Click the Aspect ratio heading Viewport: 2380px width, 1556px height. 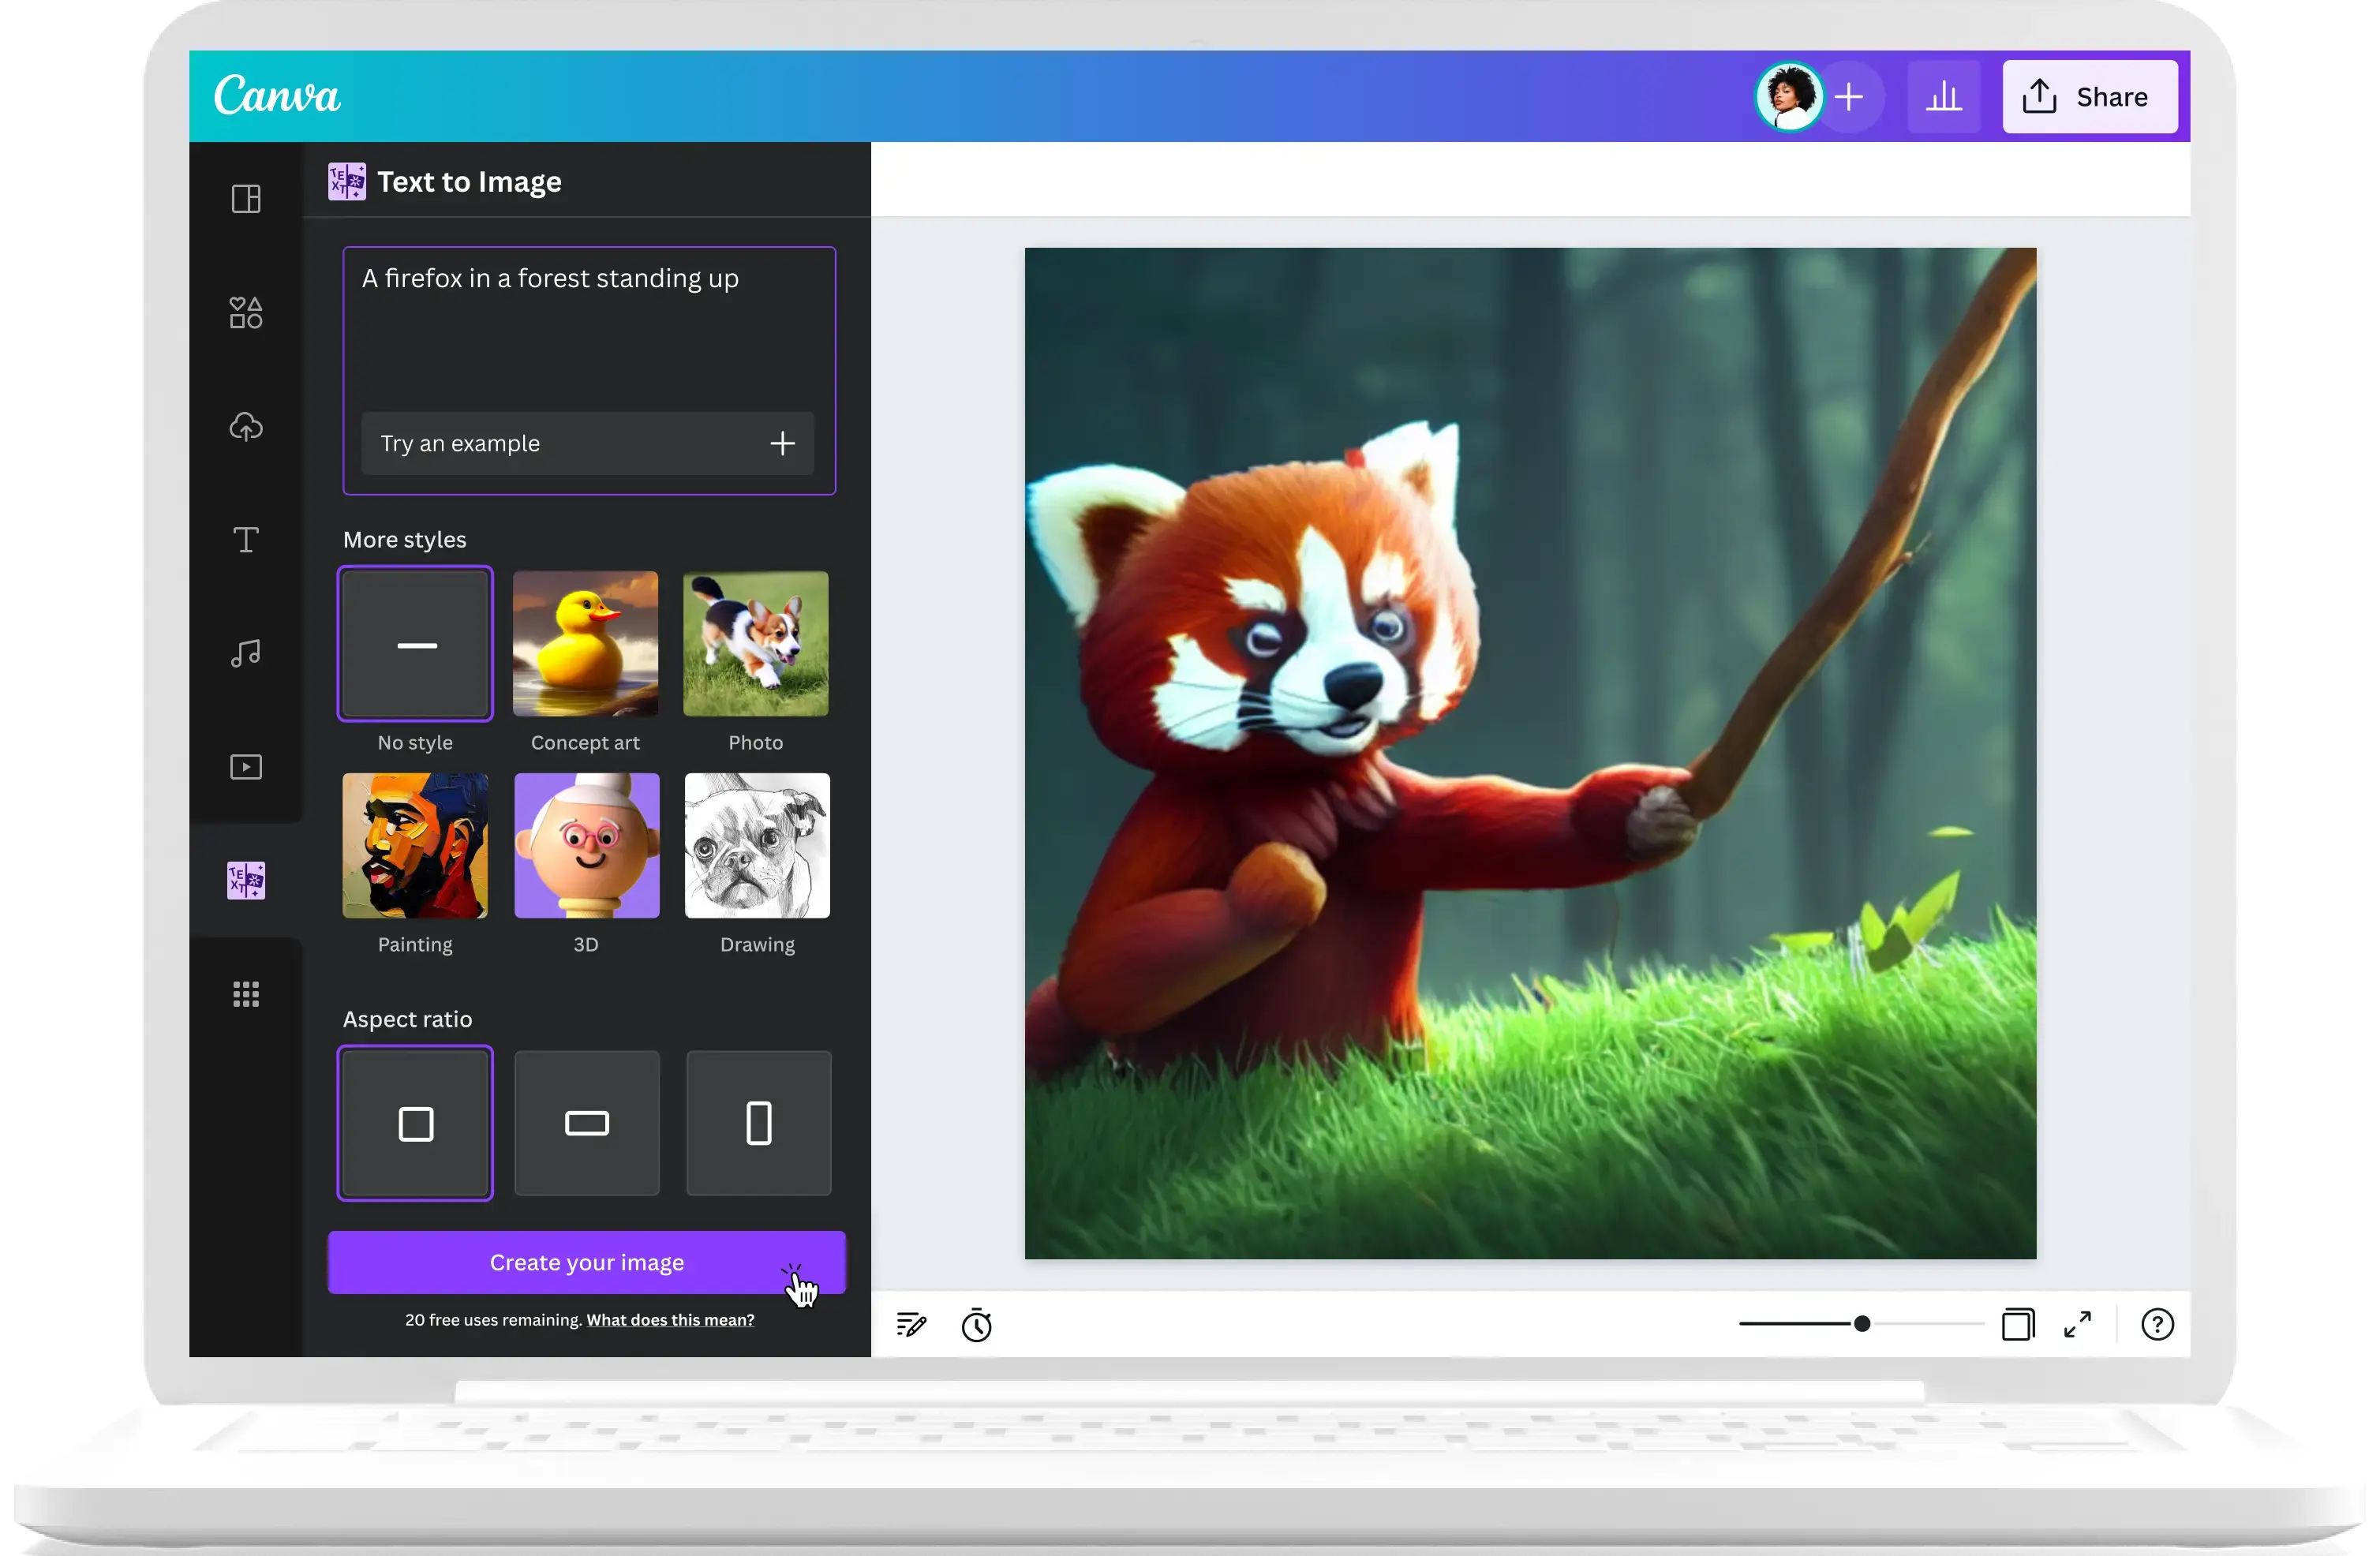[x=408, y=1019]
